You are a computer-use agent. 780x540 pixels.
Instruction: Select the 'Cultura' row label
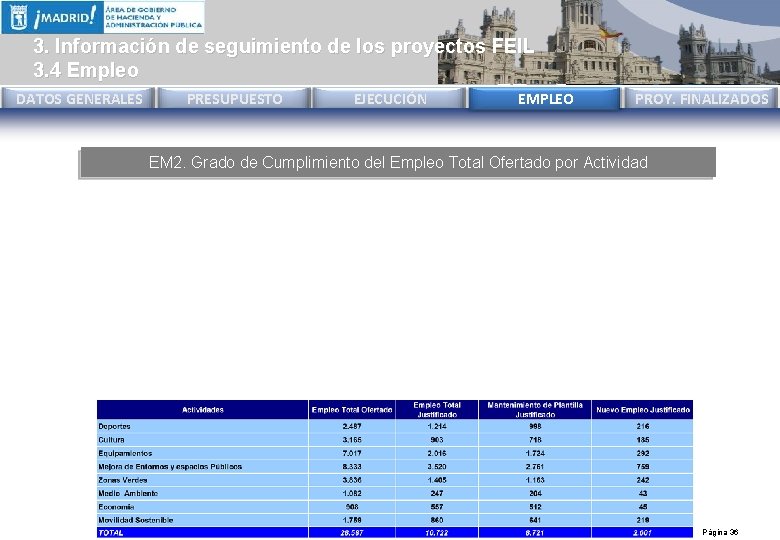coord(111,440)
